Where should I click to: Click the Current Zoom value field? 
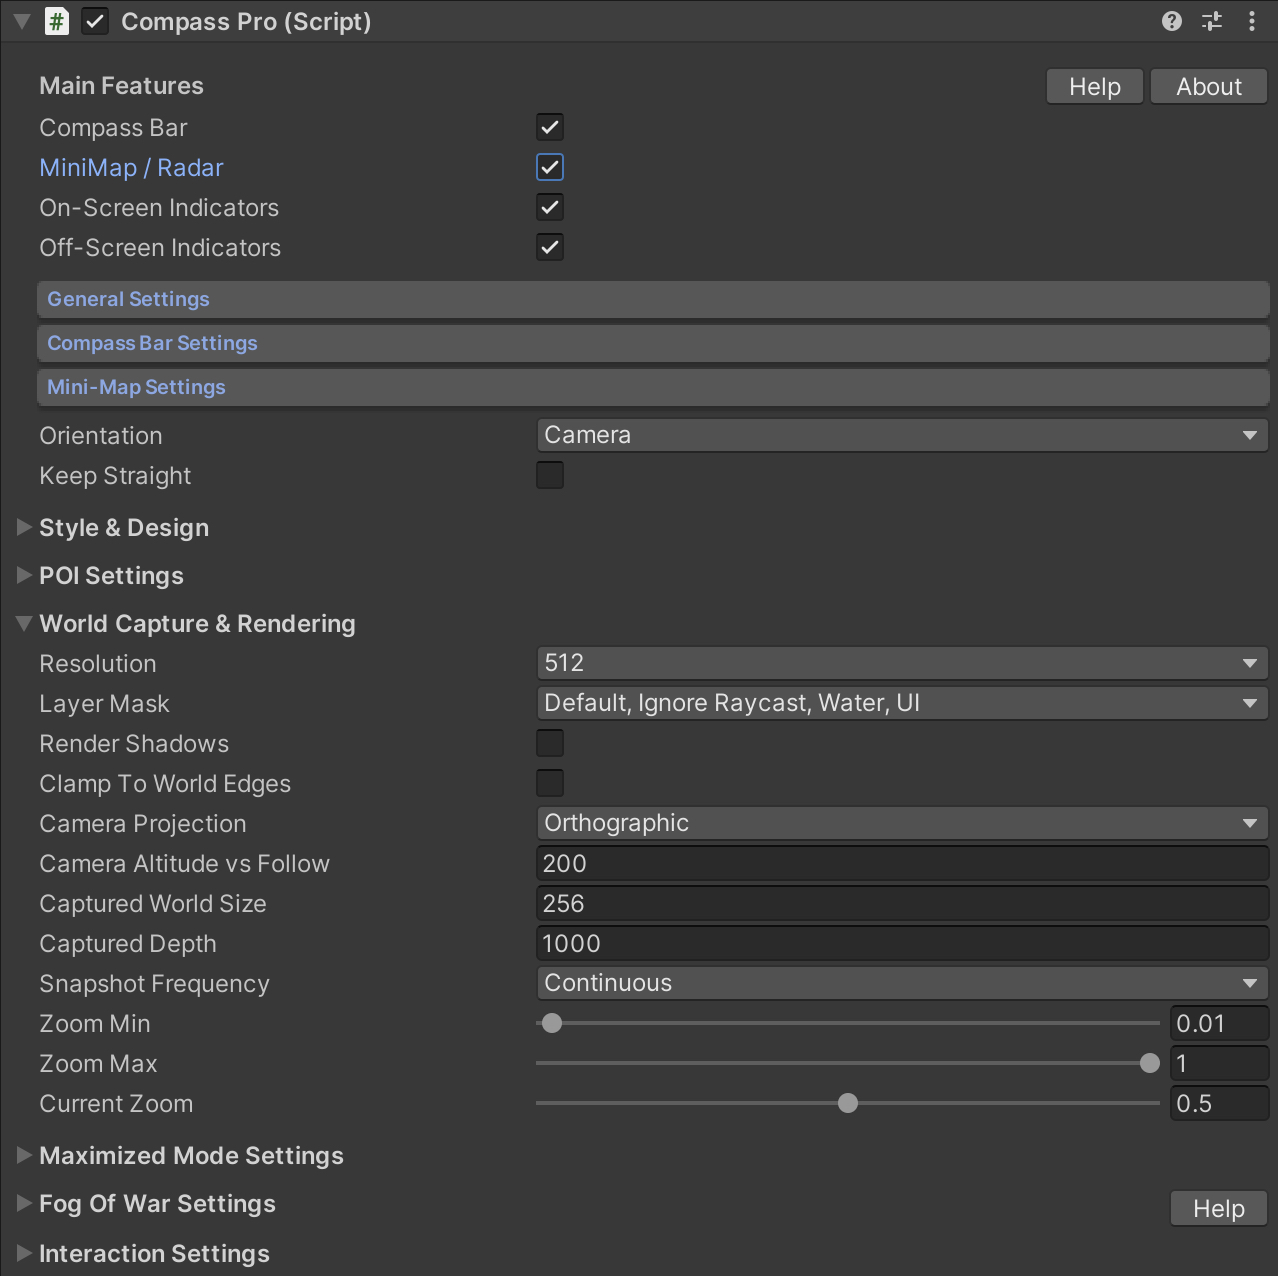coord(1219,1103)
